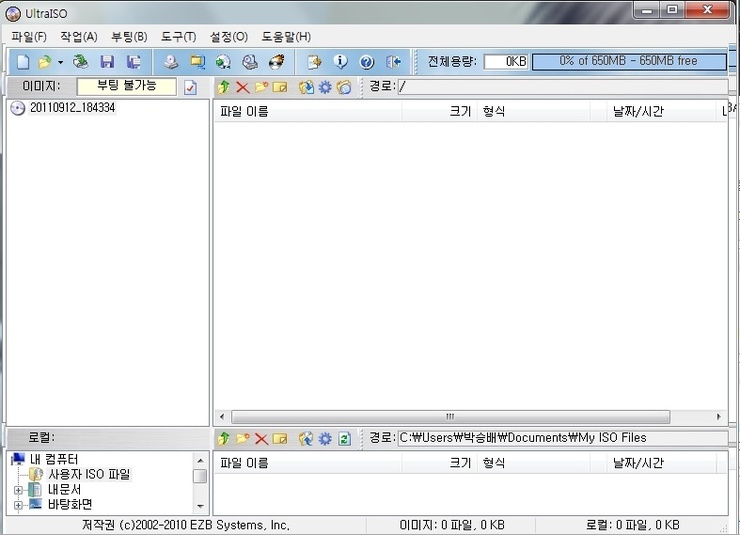Click the image pane 경로 field showing /
This screenshot has height=535, width=740.
[563, 86]
